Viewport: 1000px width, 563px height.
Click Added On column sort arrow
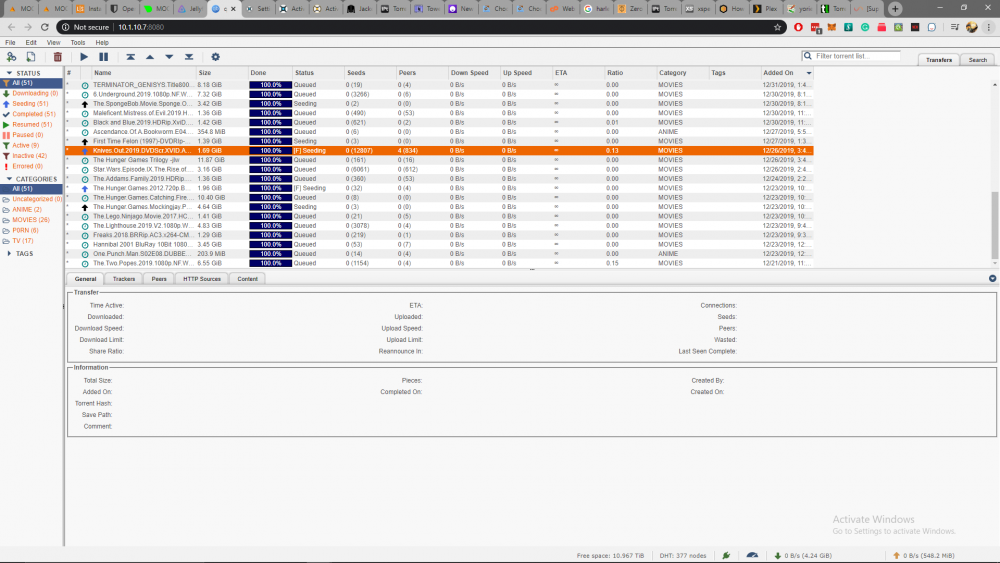point(809,73)
